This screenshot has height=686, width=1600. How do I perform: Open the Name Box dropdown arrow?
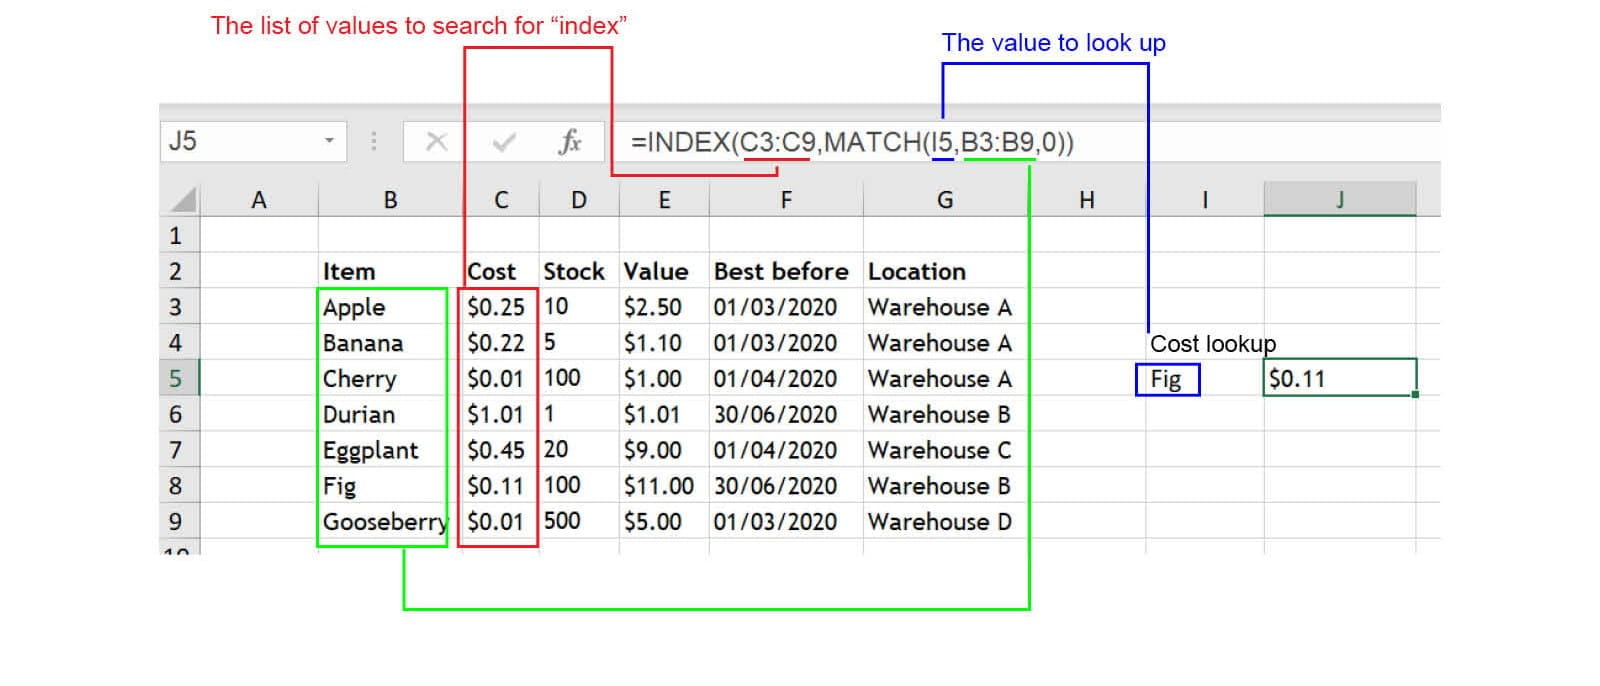tap(329, 141)
